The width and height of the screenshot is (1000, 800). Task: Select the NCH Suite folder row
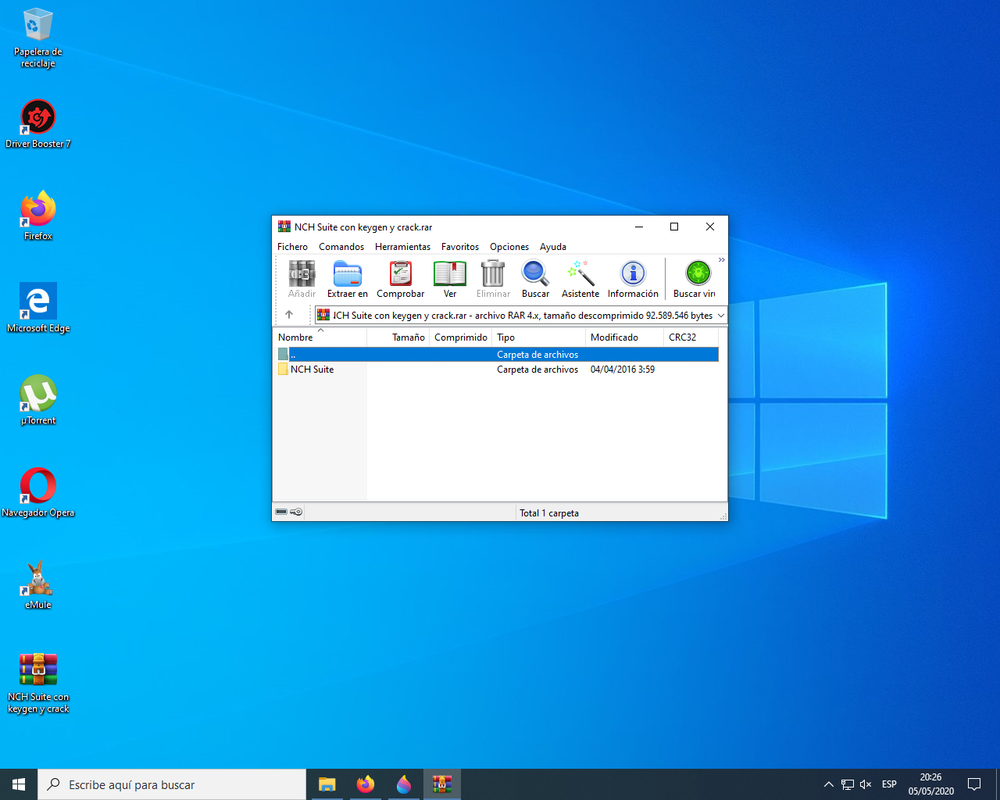coord(497,369)
